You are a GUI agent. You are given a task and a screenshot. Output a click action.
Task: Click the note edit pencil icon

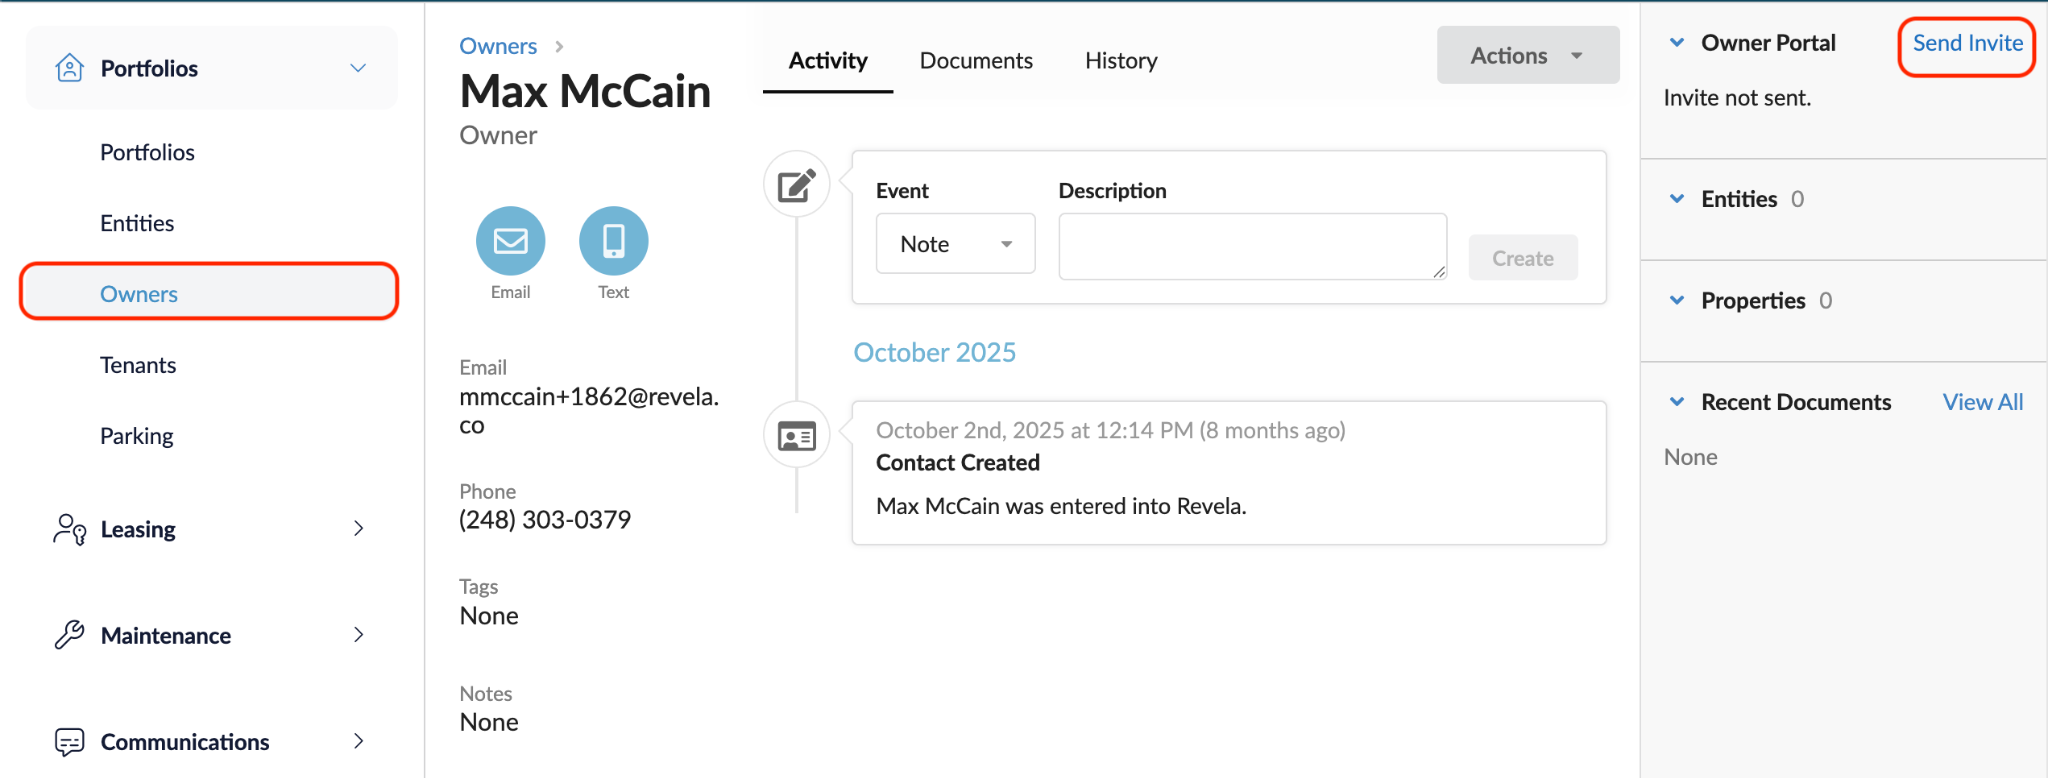click(797, 185)
